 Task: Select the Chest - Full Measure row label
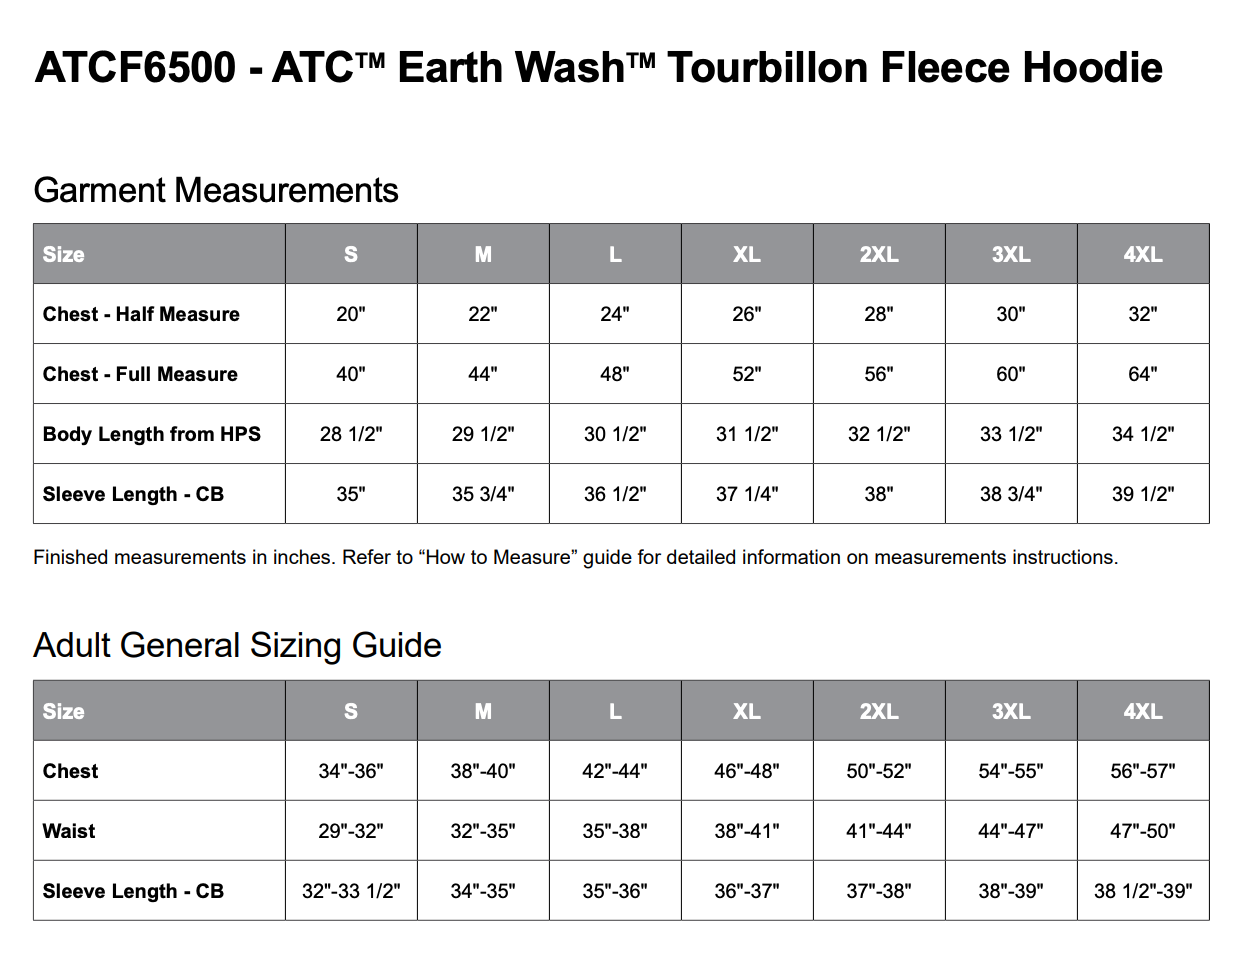(x=140, y=374)
